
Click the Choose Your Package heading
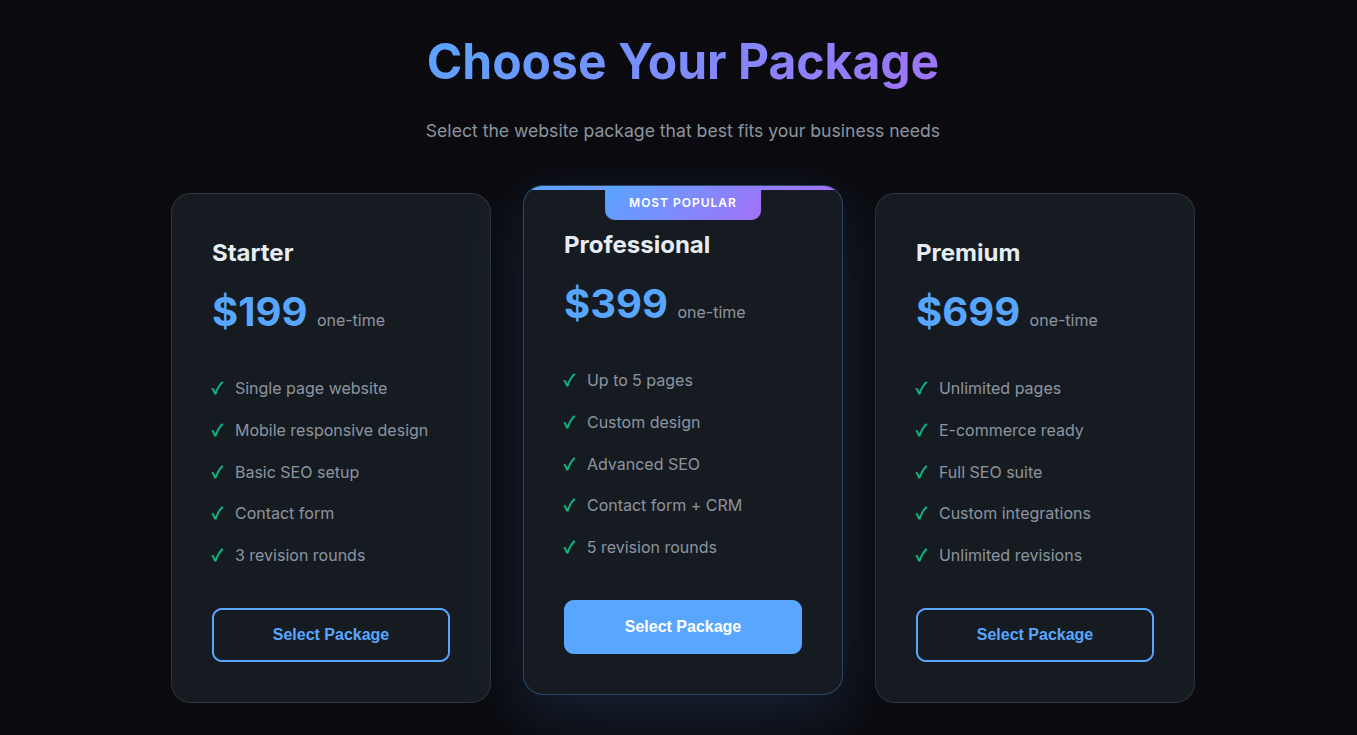[683, 61]
